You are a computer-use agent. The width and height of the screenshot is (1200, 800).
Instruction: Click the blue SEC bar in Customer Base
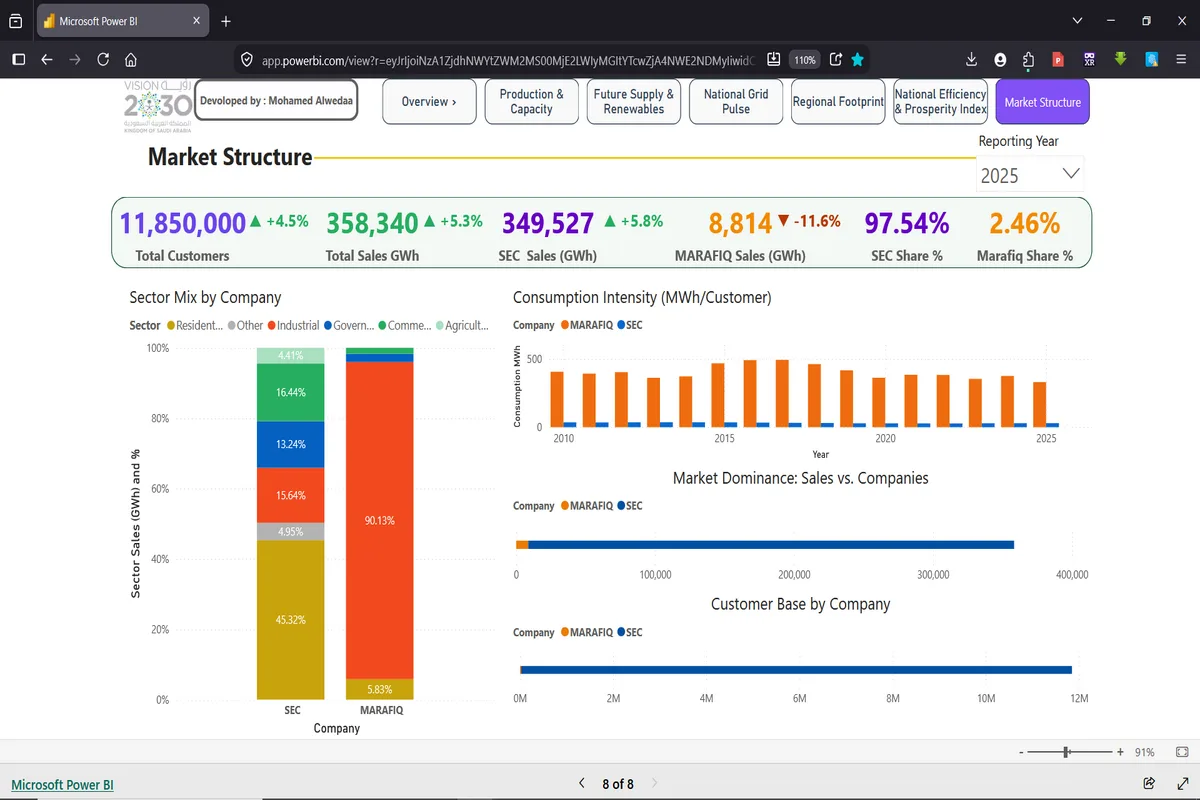(796, 670)
